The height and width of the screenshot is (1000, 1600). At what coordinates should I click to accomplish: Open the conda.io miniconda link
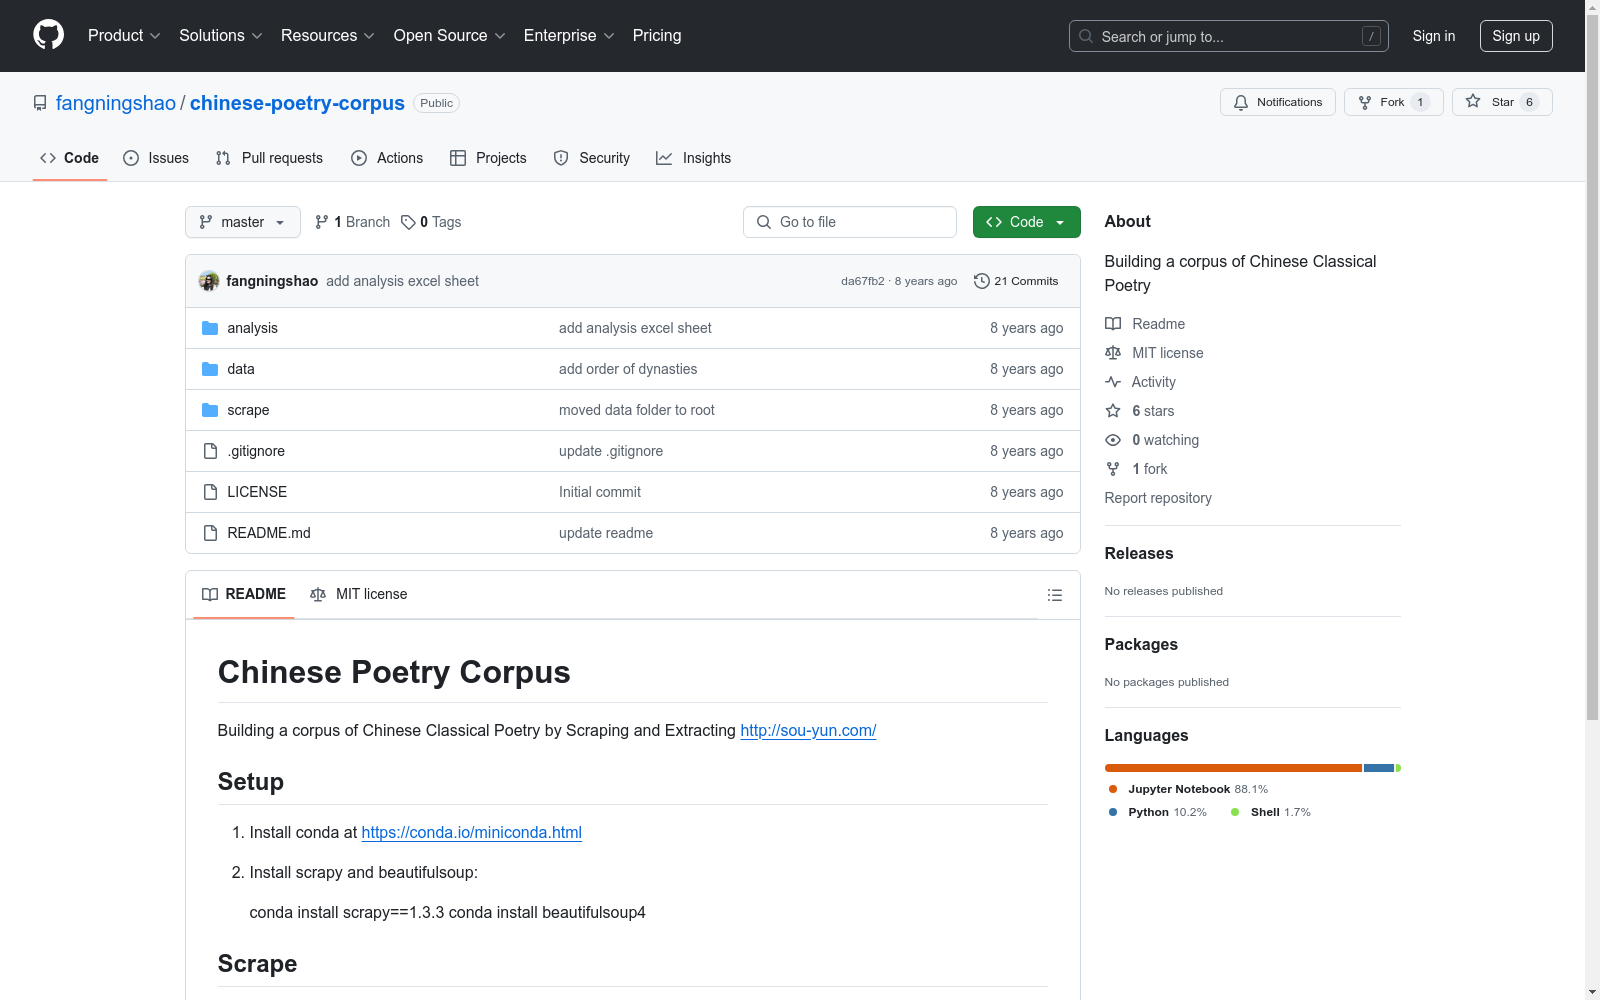click(471, 832)
